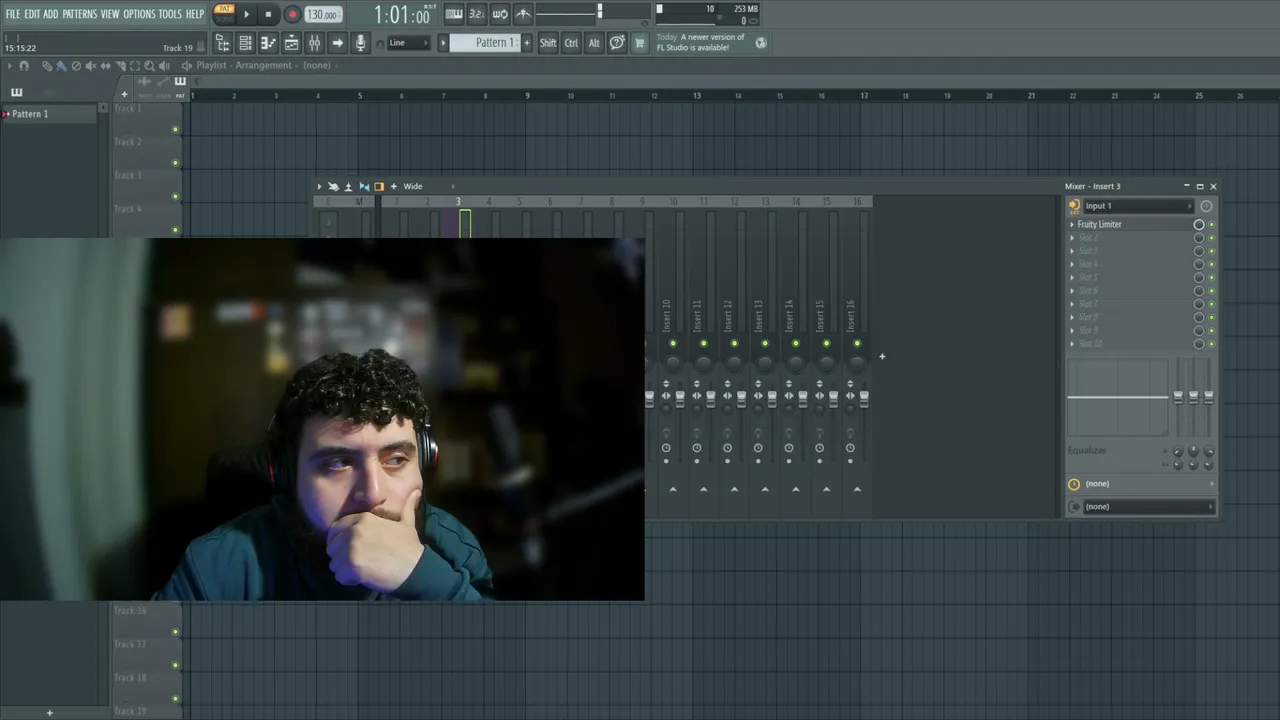Click the mixer latency clock icon at top
This screenshot has width=1280, height=720.
1206,206
